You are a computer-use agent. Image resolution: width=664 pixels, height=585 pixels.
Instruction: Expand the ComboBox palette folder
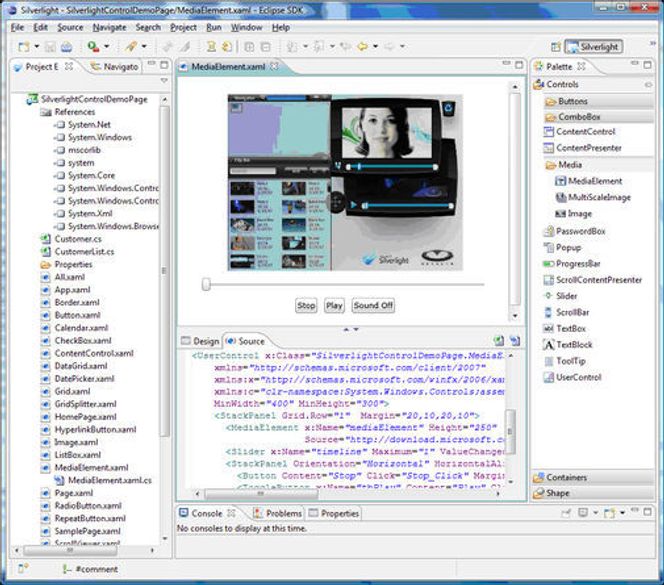tap(599, 116)
